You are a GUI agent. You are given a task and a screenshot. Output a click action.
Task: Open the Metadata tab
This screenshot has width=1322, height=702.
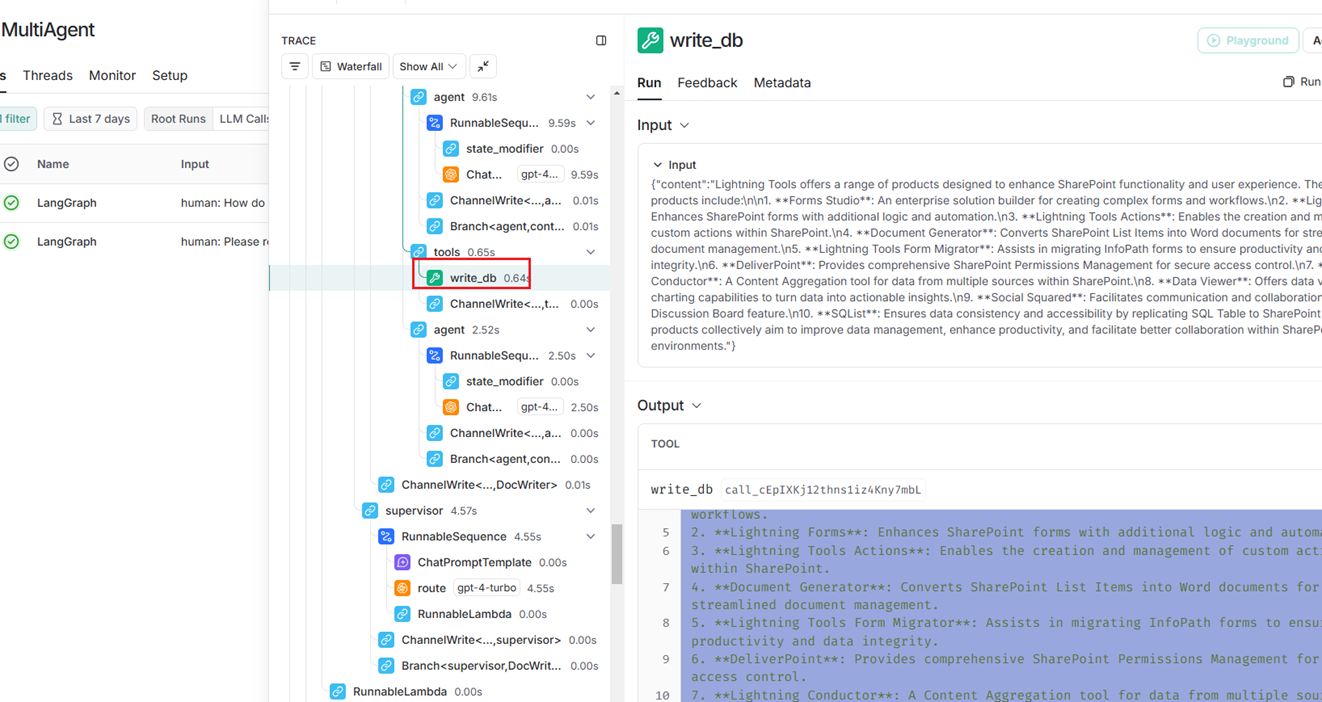(782, 83)
